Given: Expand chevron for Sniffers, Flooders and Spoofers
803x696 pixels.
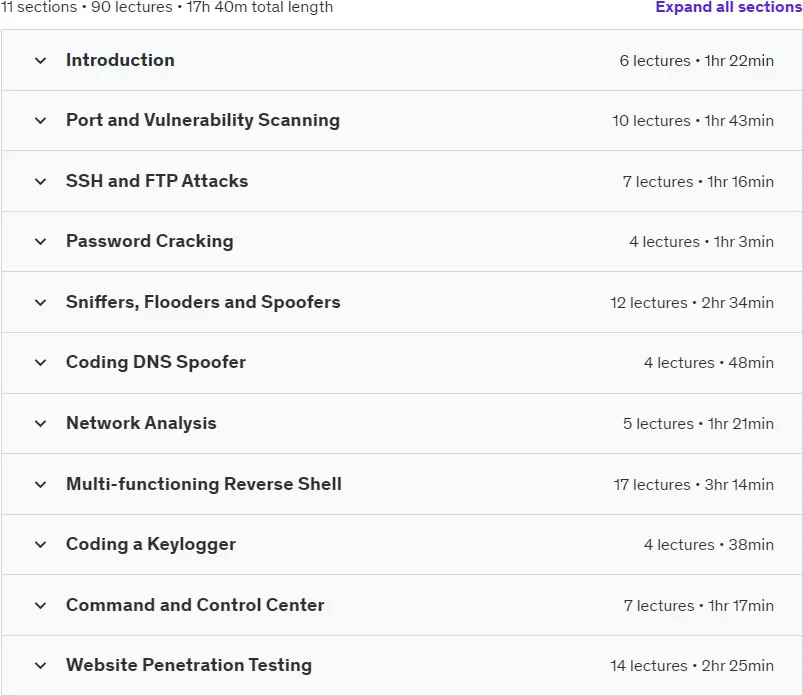Looking at the screenshot, I should pos(40,303).
